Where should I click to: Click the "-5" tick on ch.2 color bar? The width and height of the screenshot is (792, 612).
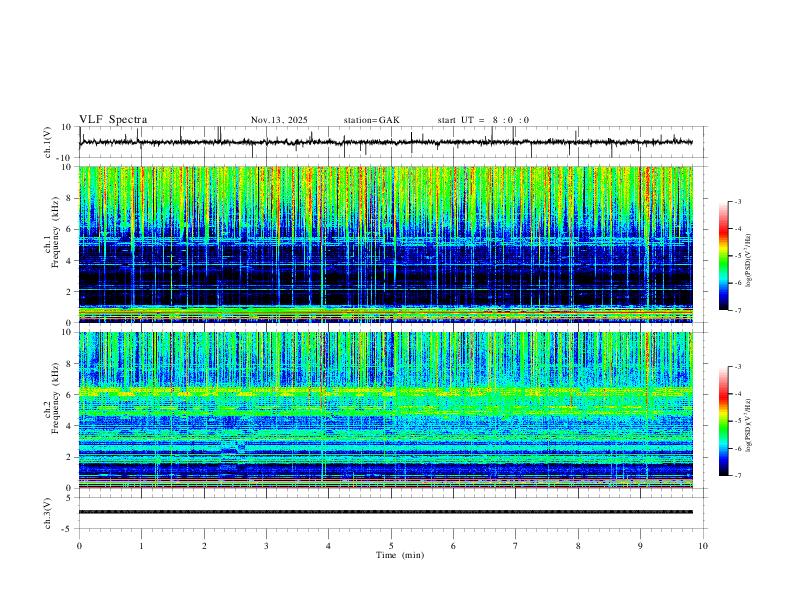coord(737,421)
